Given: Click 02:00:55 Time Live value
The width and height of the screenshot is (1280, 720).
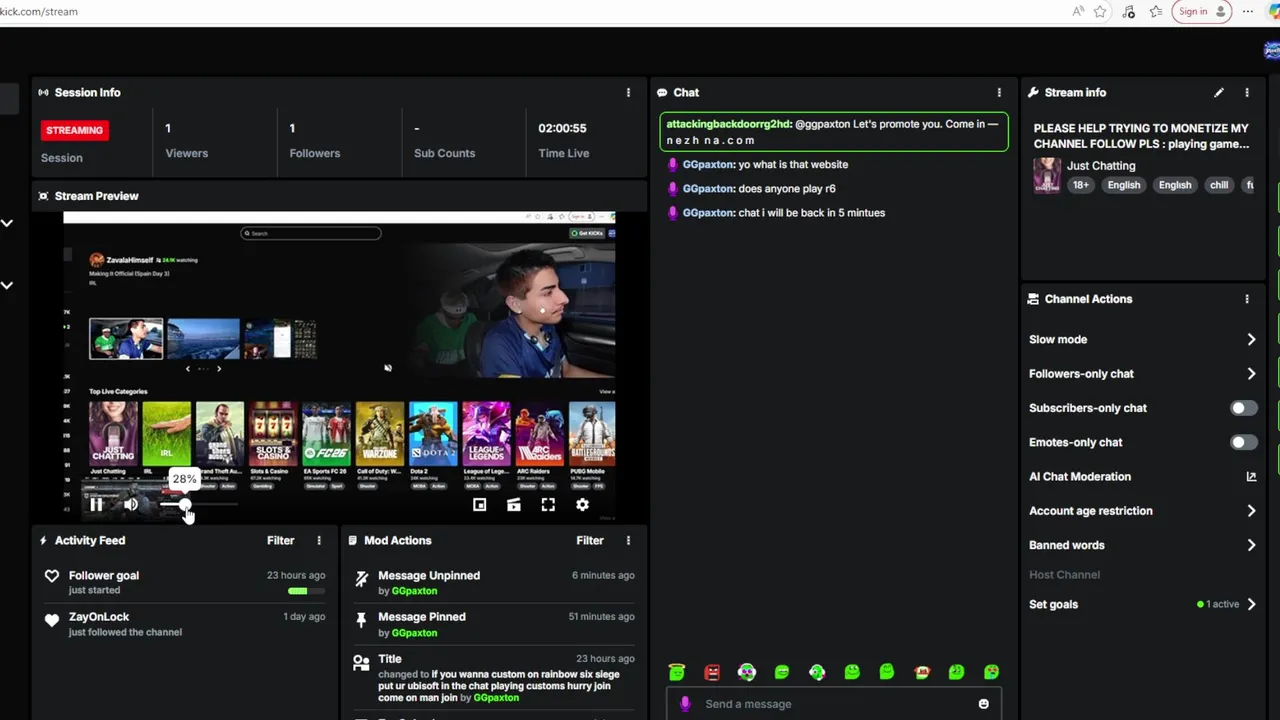Looking at the screenshot, I should [562, 128].
